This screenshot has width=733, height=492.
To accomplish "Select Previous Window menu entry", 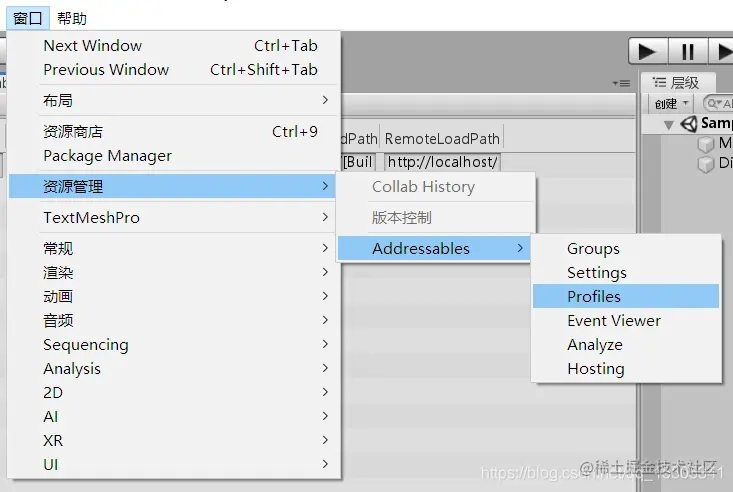I will pos(174,70).
